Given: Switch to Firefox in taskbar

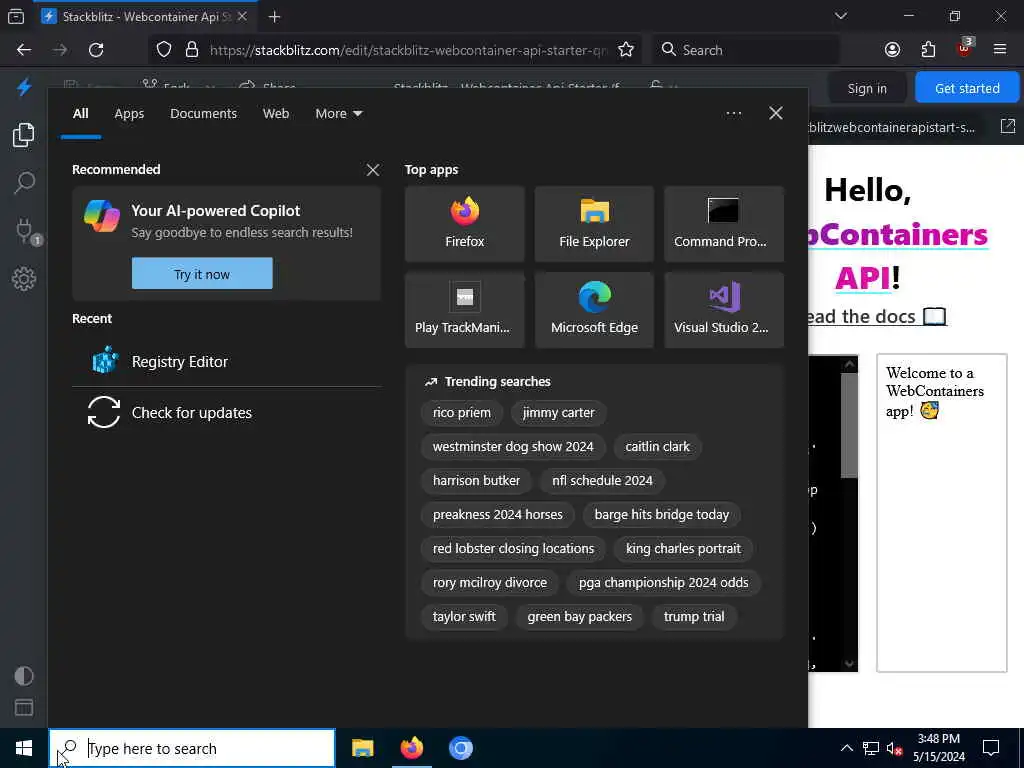Looking at the screenshot, I should coord(411,748).
